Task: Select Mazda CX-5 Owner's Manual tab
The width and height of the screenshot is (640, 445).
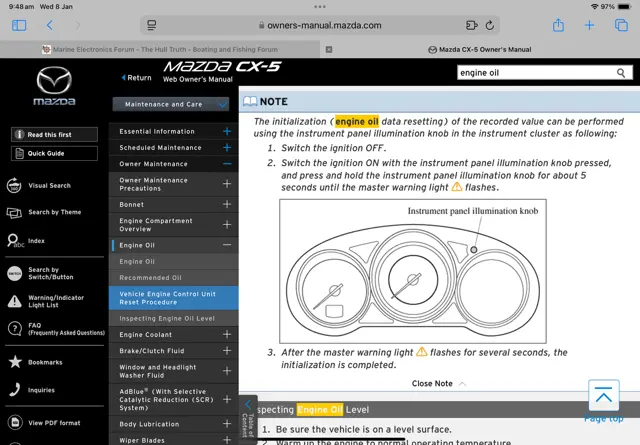Action: pos(480,49)
